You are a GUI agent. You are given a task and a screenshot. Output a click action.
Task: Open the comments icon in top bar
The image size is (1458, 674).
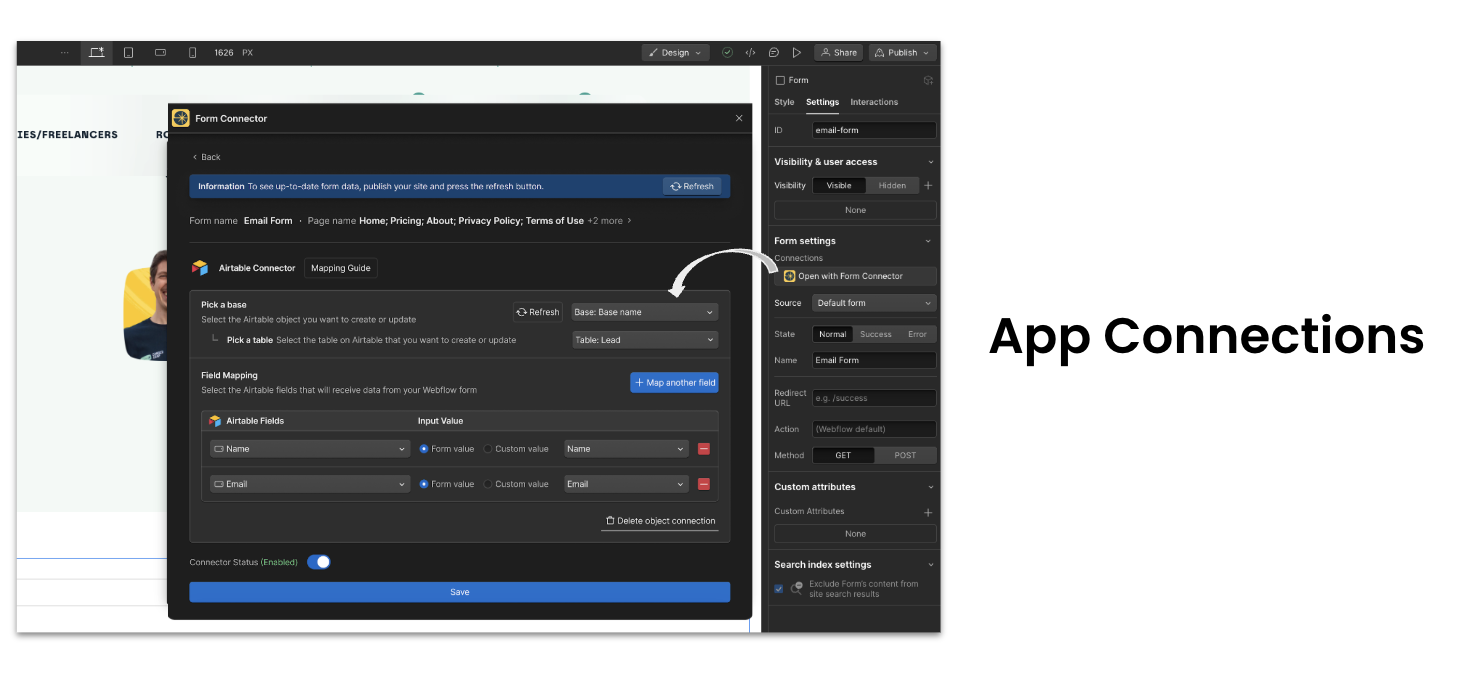pyautogui.click(x=773, y=52)
